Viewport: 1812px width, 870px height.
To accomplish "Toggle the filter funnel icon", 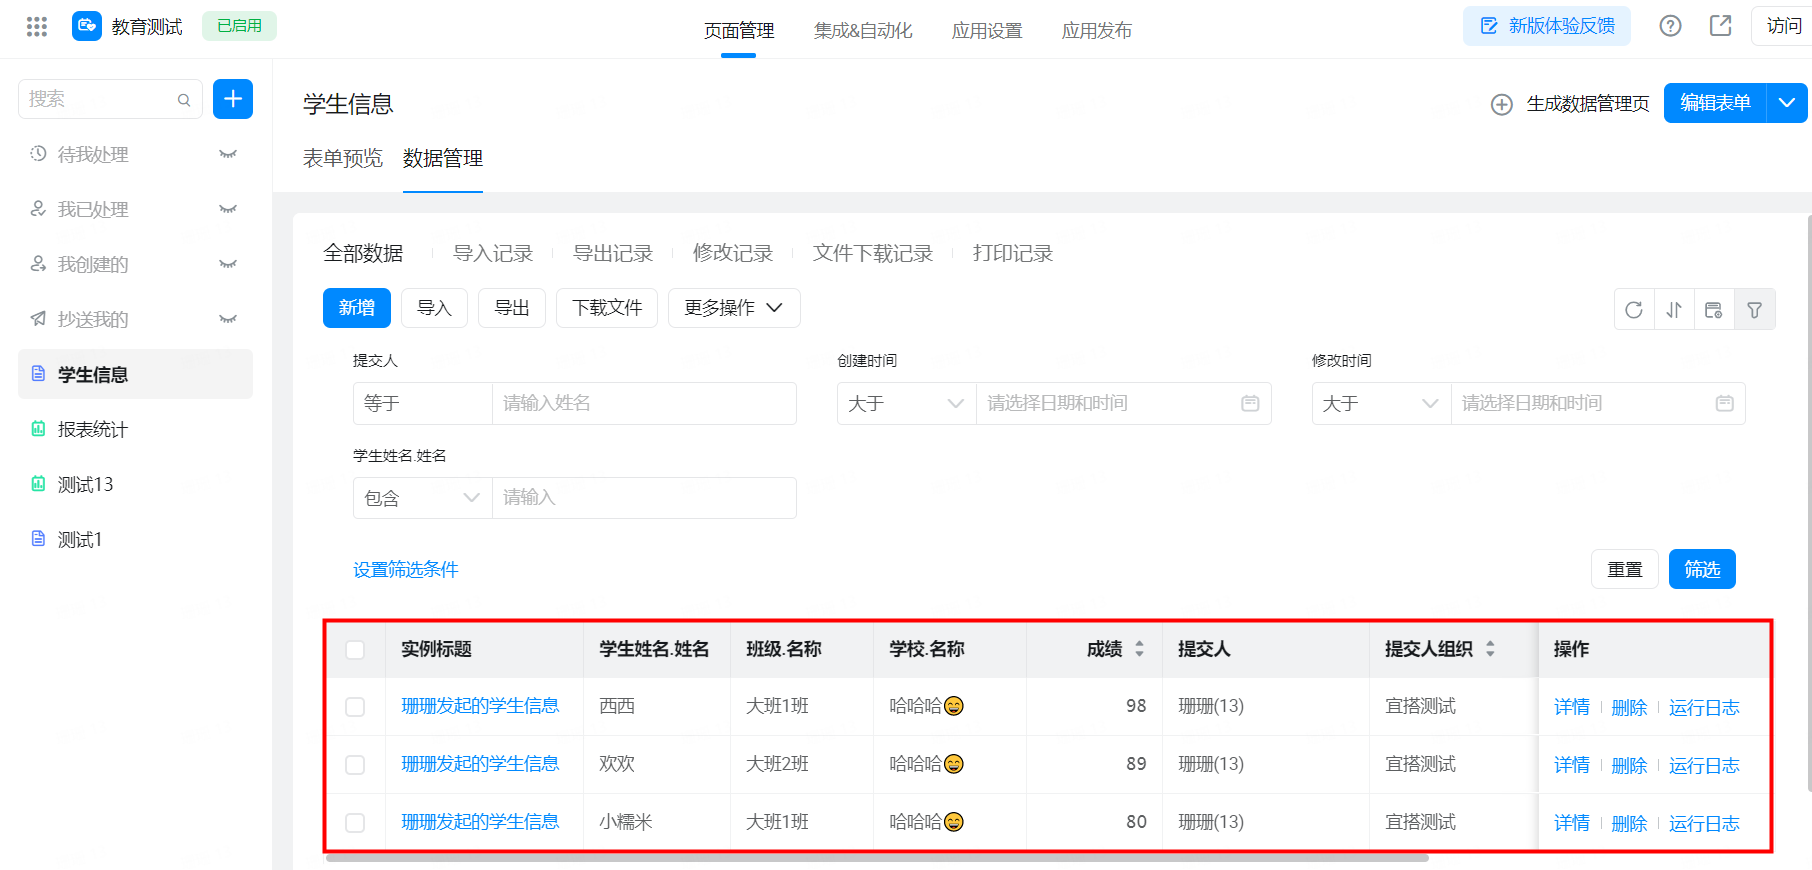I will pos(1755,310).
